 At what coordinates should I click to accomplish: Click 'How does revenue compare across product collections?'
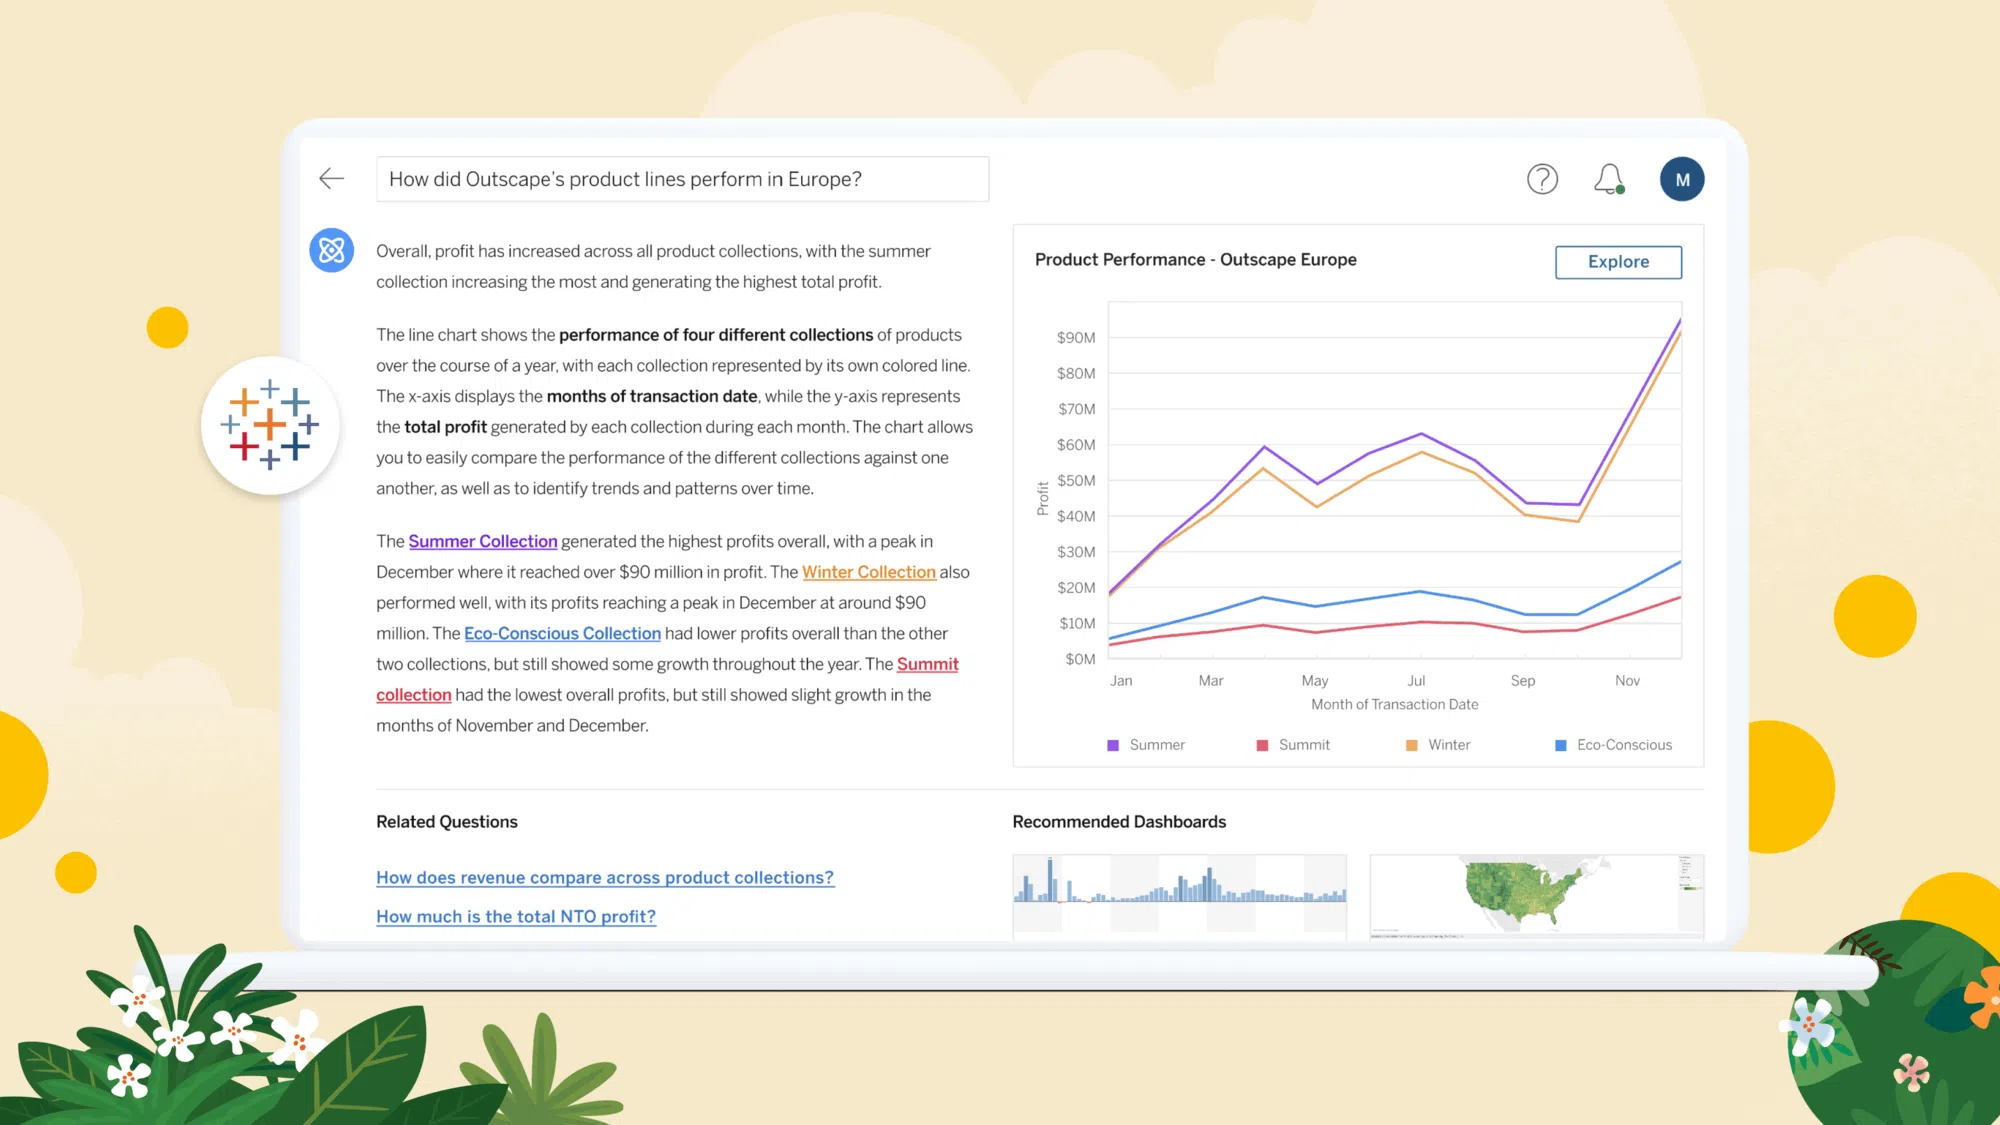pos(604,877)
